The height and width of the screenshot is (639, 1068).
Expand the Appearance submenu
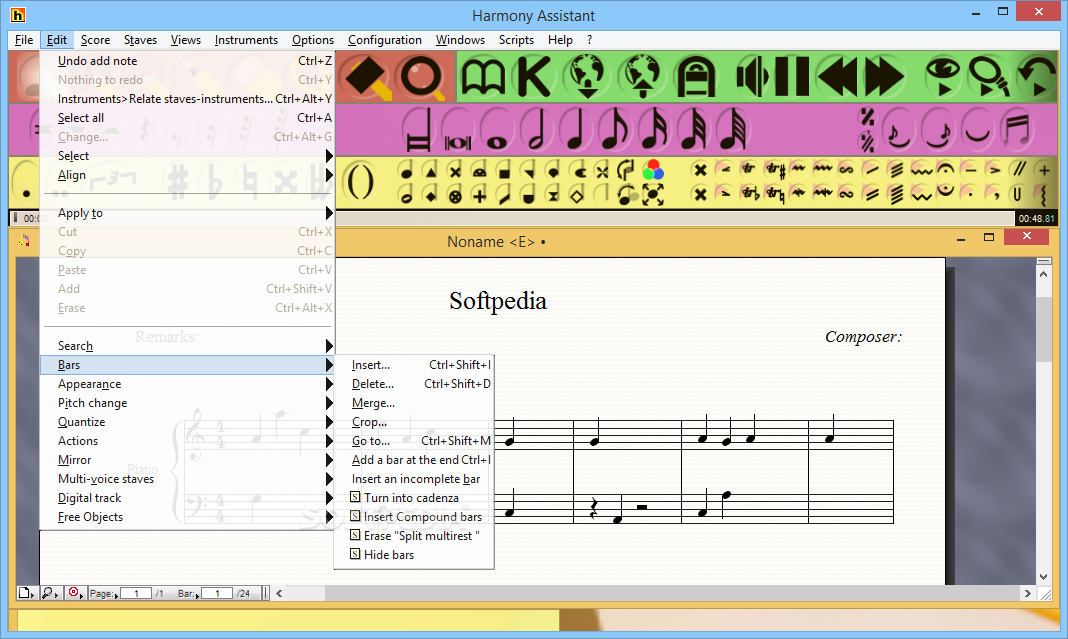point(187,384)
